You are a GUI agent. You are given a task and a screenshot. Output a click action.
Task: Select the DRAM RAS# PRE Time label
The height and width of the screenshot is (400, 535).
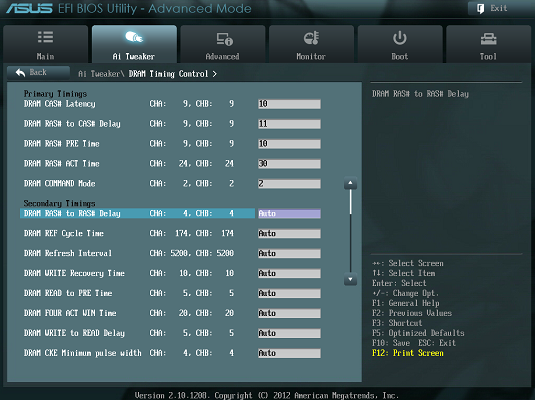61,144
